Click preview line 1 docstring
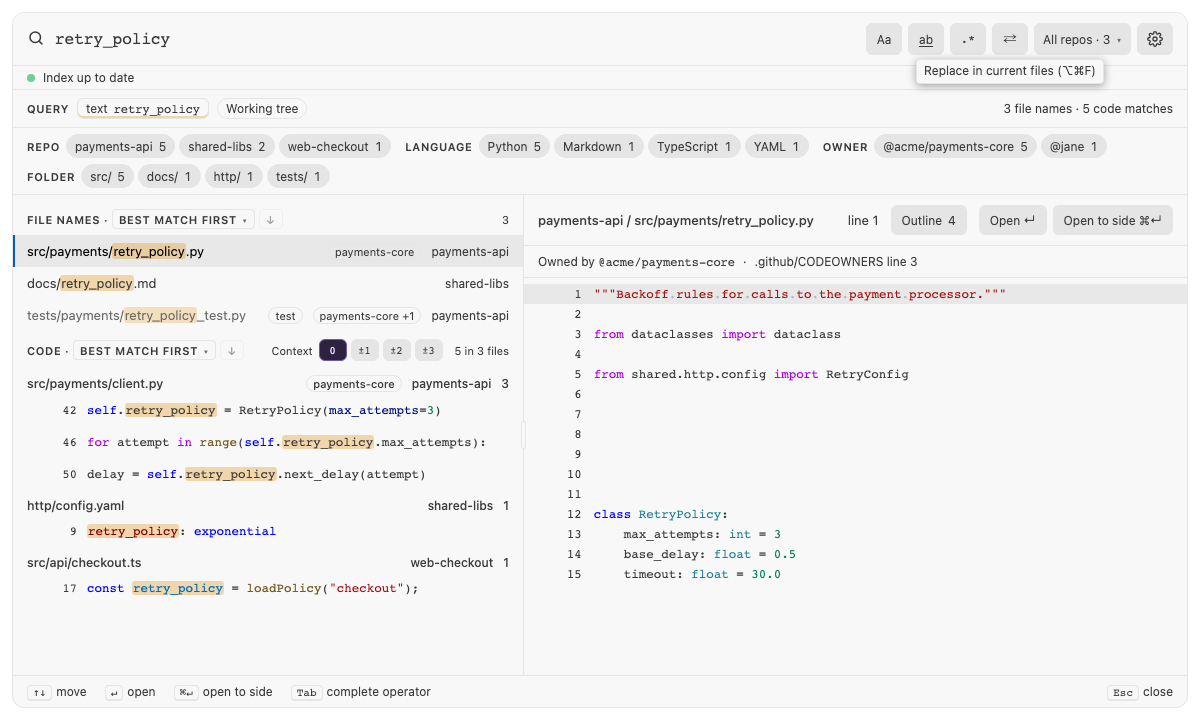 point(855,294)
